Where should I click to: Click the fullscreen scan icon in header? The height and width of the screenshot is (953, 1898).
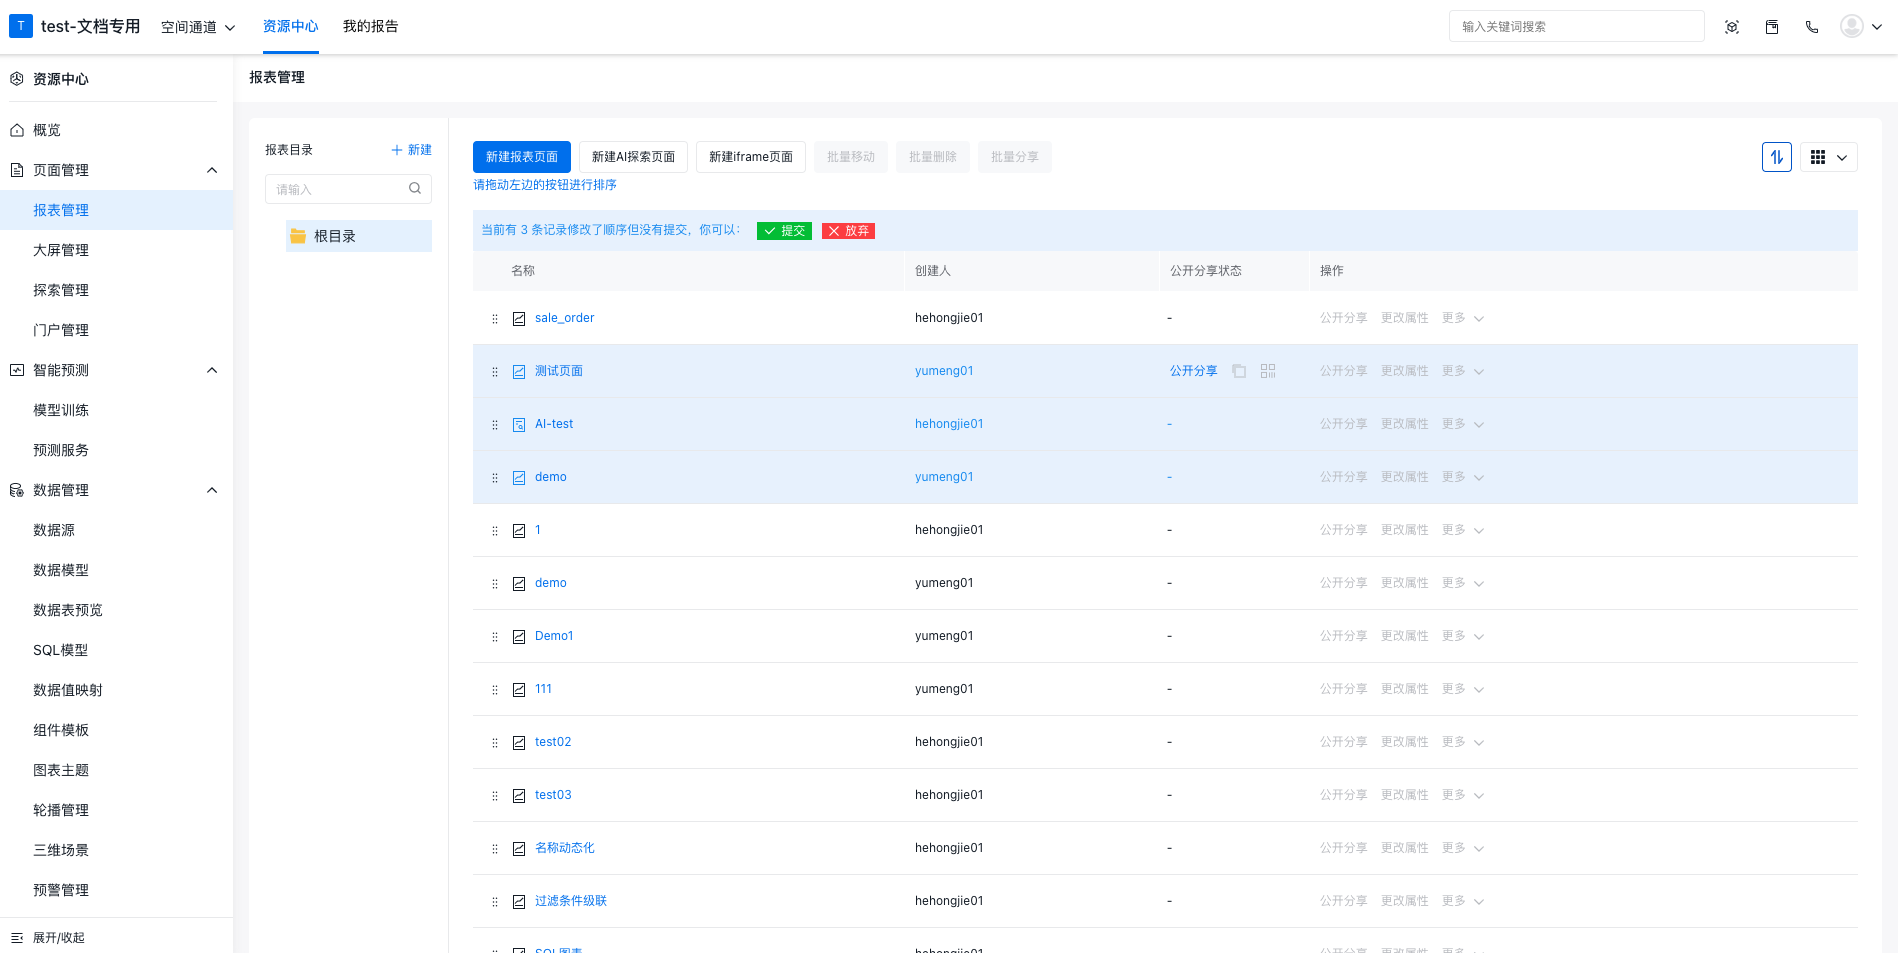[1732, 27]
